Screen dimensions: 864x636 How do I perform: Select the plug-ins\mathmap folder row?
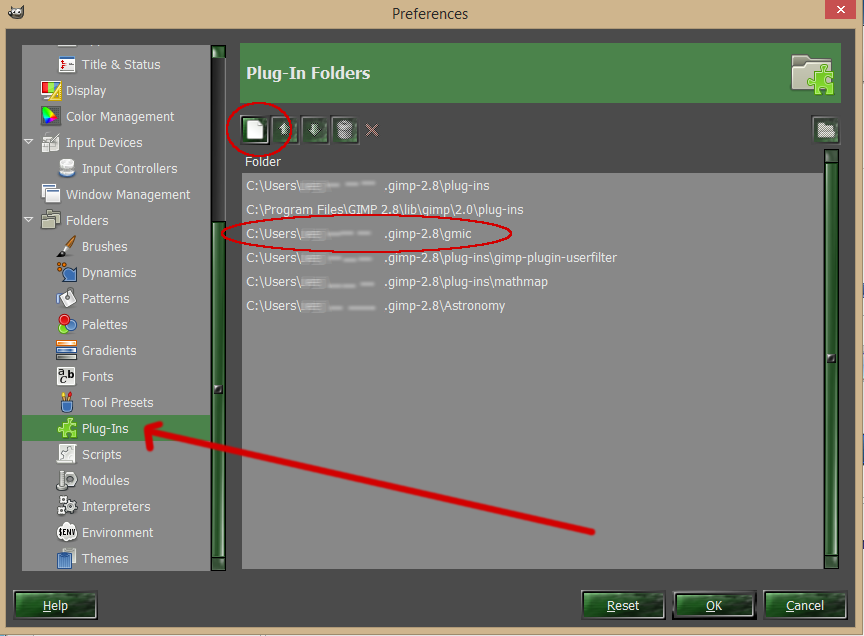(532, 282)
